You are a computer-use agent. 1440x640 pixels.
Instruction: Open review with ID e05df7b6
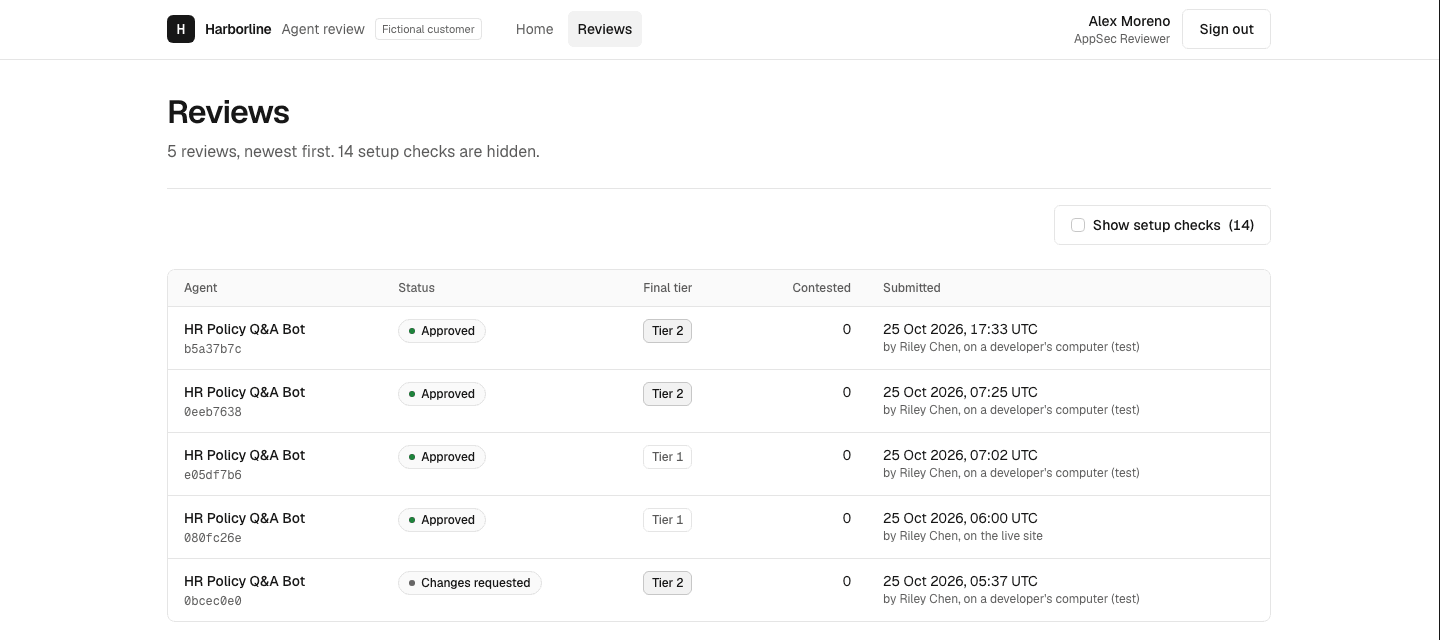pyautogui.click(x=719, y=464)
